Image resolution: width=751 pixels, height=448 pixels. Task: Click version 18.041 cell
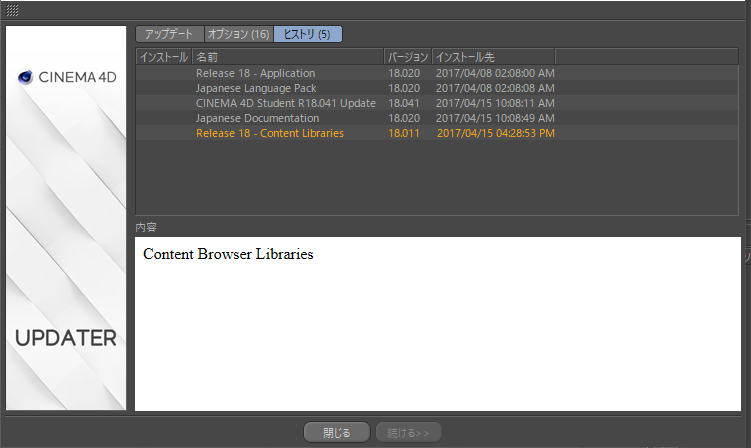pyautogui.click(x=404, y=103)
